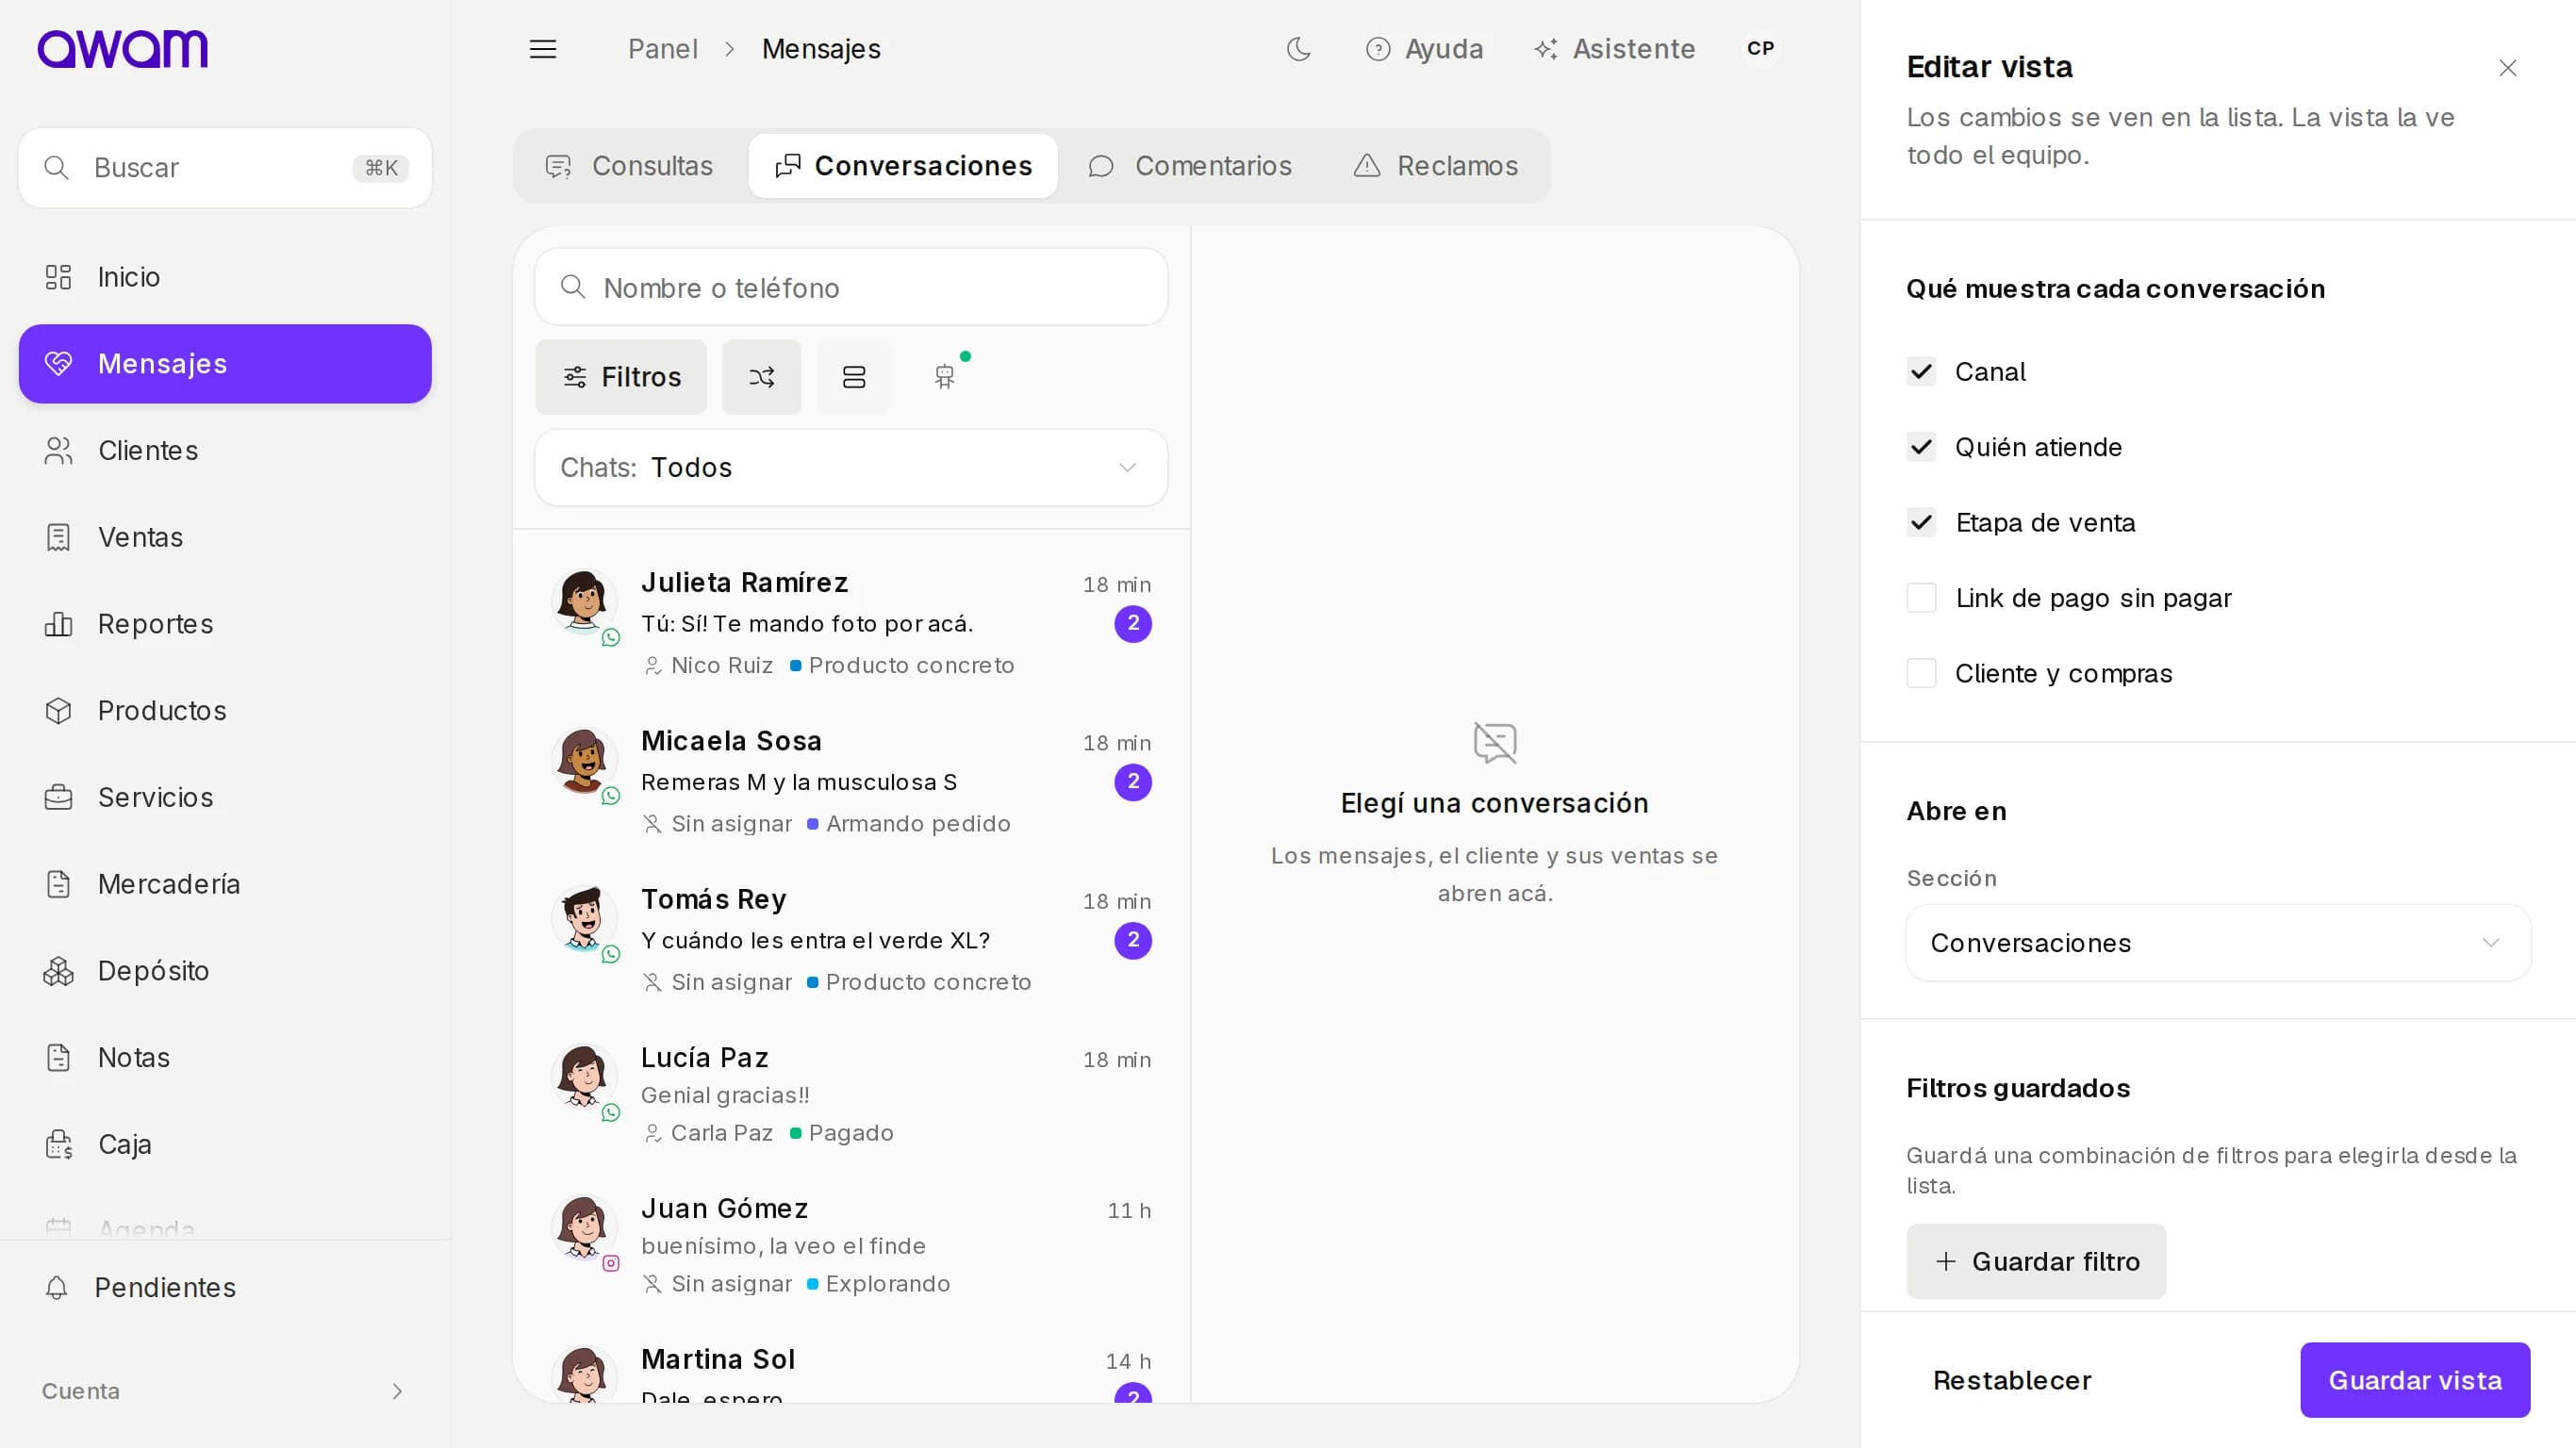The width and height of the screenshot is (2576, 1448).
Task: Enable Cliente y compras checkbox
Action: (1920, 674)
